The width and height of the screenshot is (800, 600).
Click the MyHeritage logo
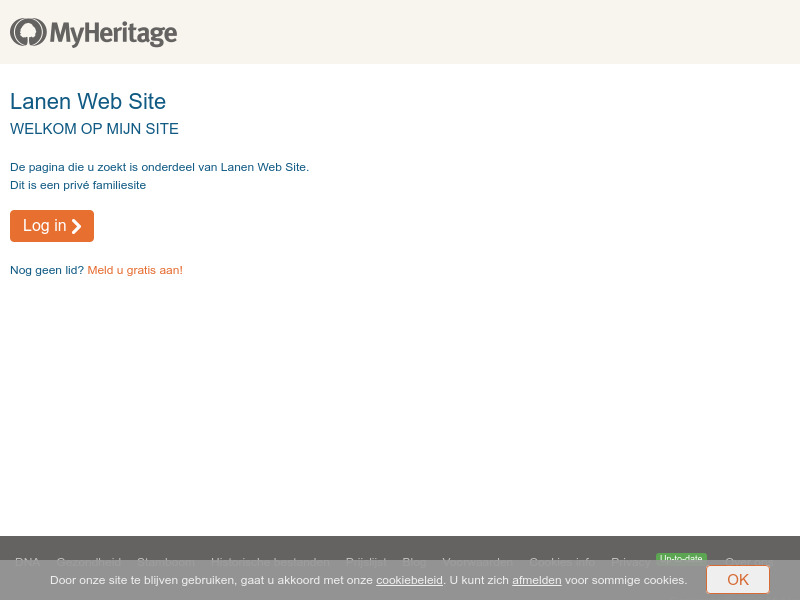click(93, 32)
